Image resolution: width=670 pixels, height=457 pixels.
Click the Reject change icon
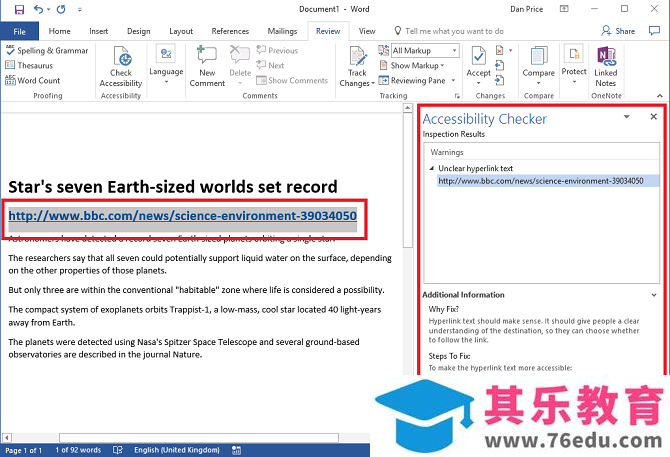coord(500,50)
